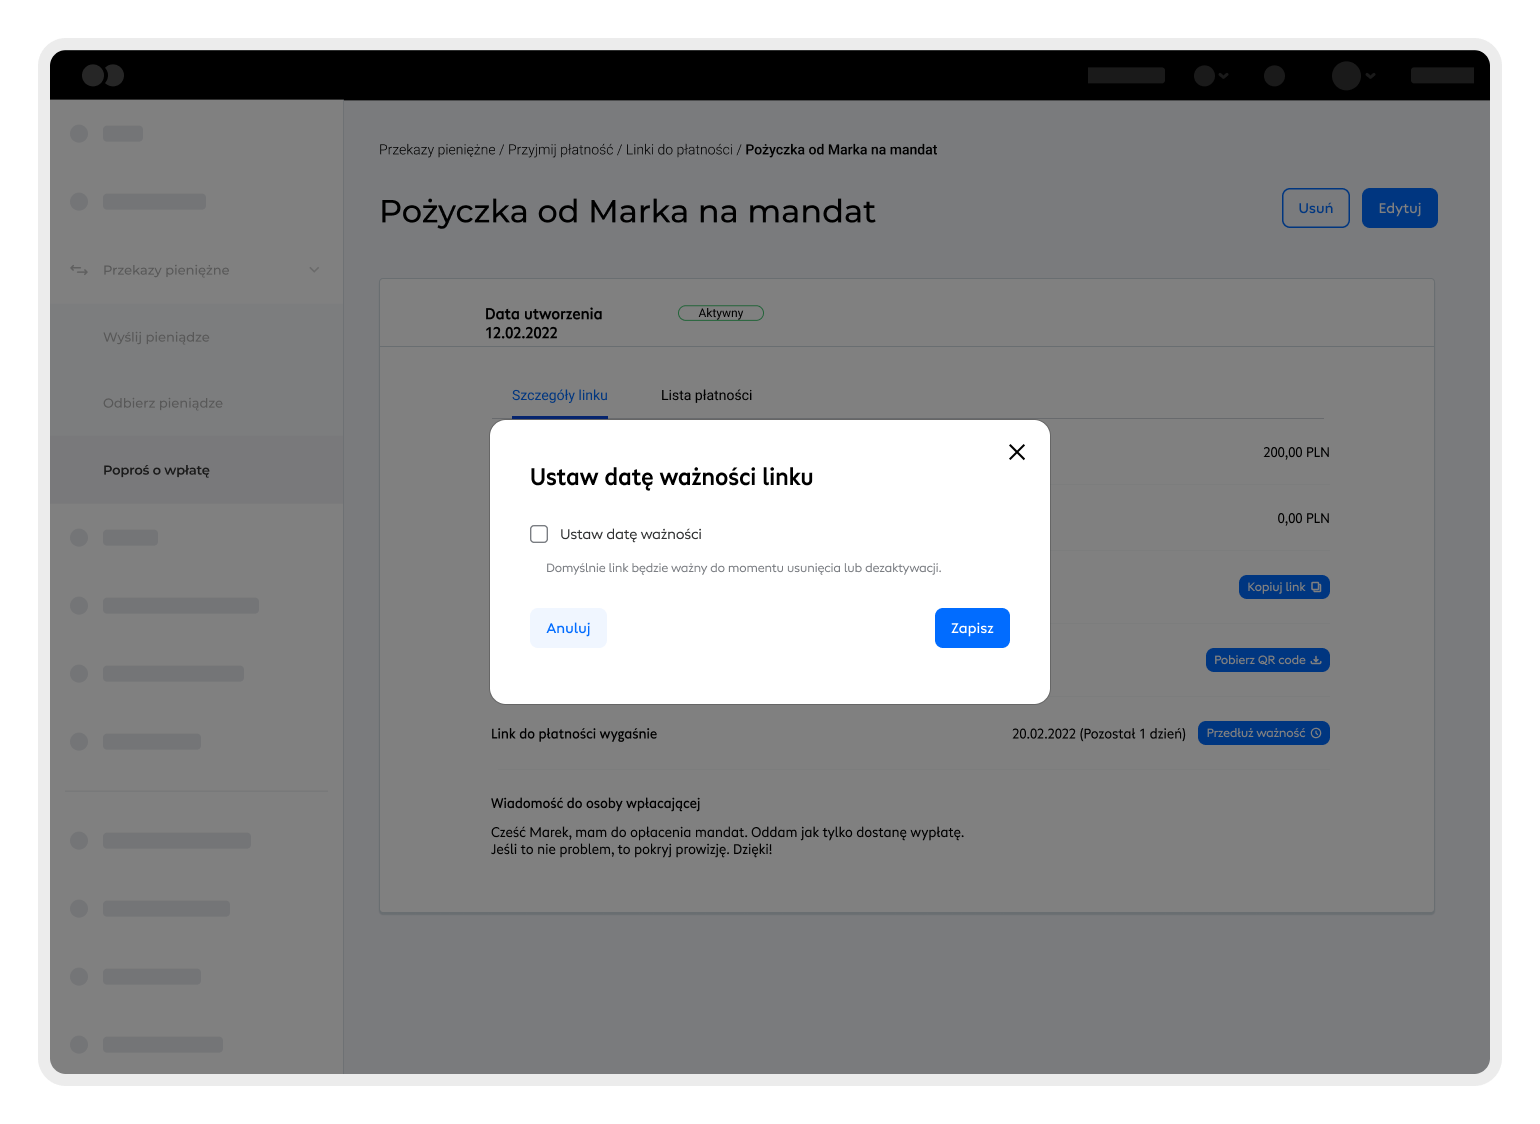
Task: Open Odbierz pieniądze in the sidebar
Action: (x=163, y=403)
